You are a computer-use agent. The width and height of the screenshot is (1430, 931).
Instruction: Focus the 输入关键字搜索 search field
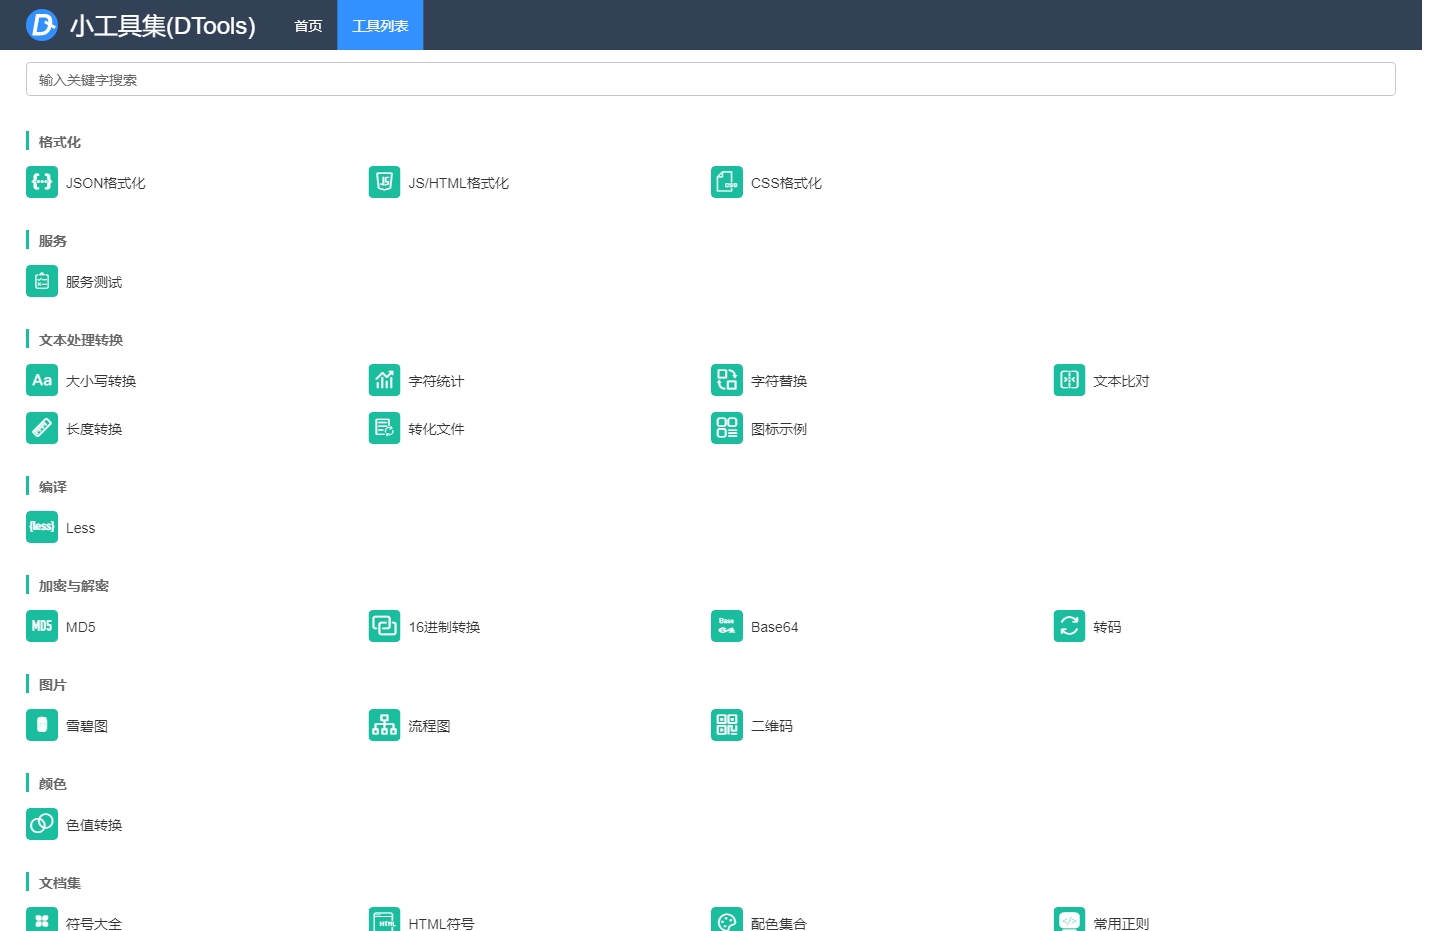(711, 79)
